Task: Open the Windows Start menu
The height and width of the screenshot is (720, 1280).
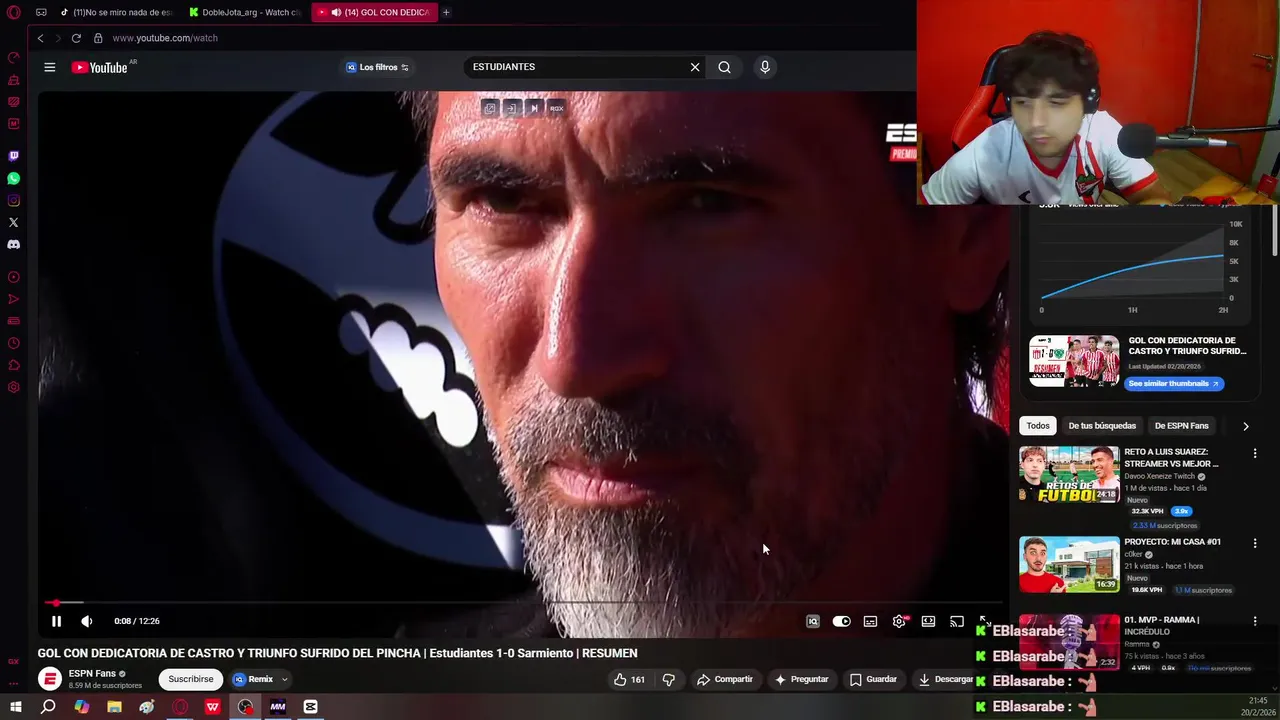Action: point(15,707)
